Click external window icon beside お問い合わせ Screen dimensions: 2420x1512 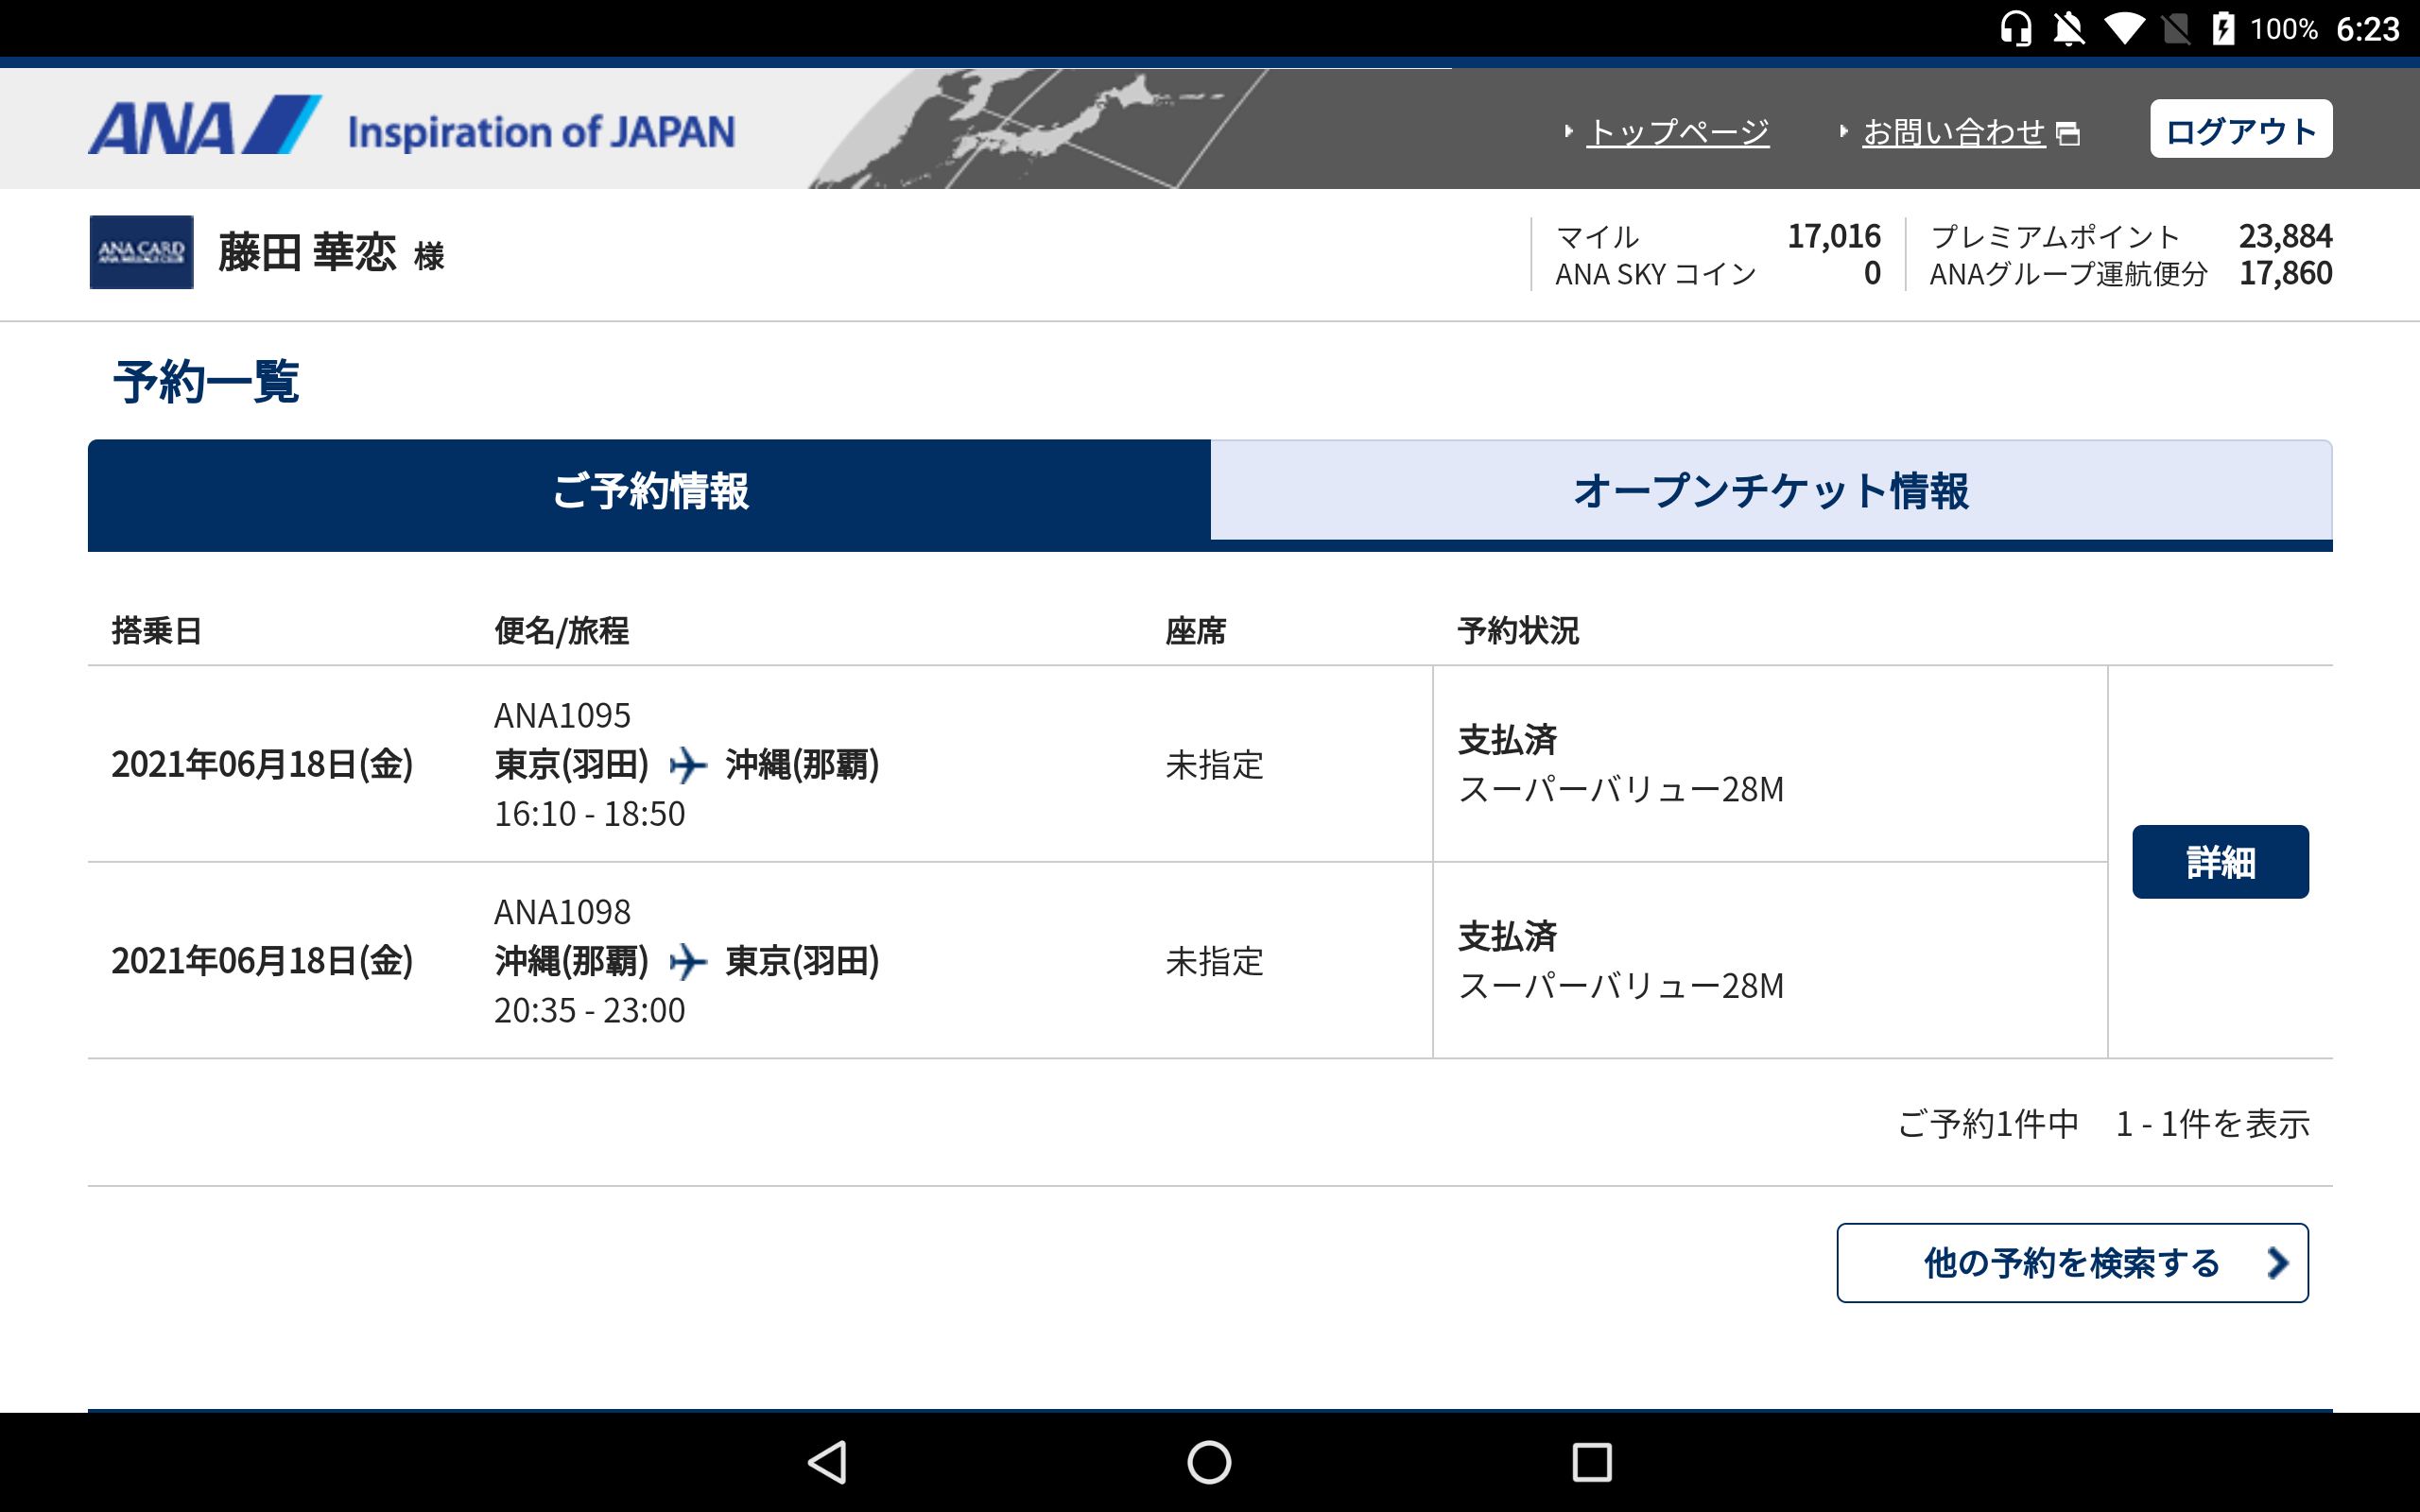point(2068,133)
